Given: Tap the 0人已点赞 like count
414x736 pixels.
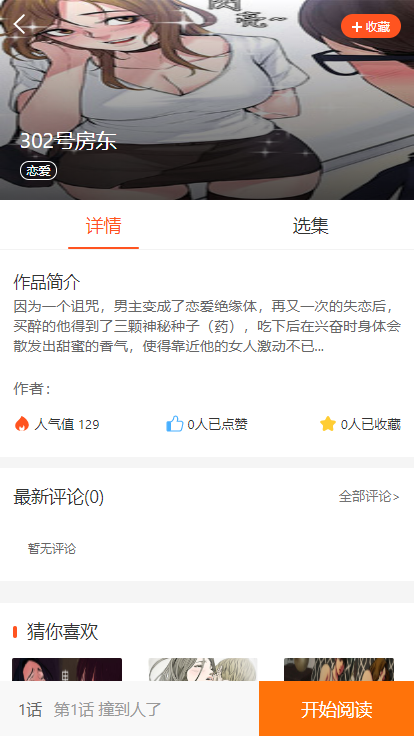Looking at the screenshot, I should 217,424.
